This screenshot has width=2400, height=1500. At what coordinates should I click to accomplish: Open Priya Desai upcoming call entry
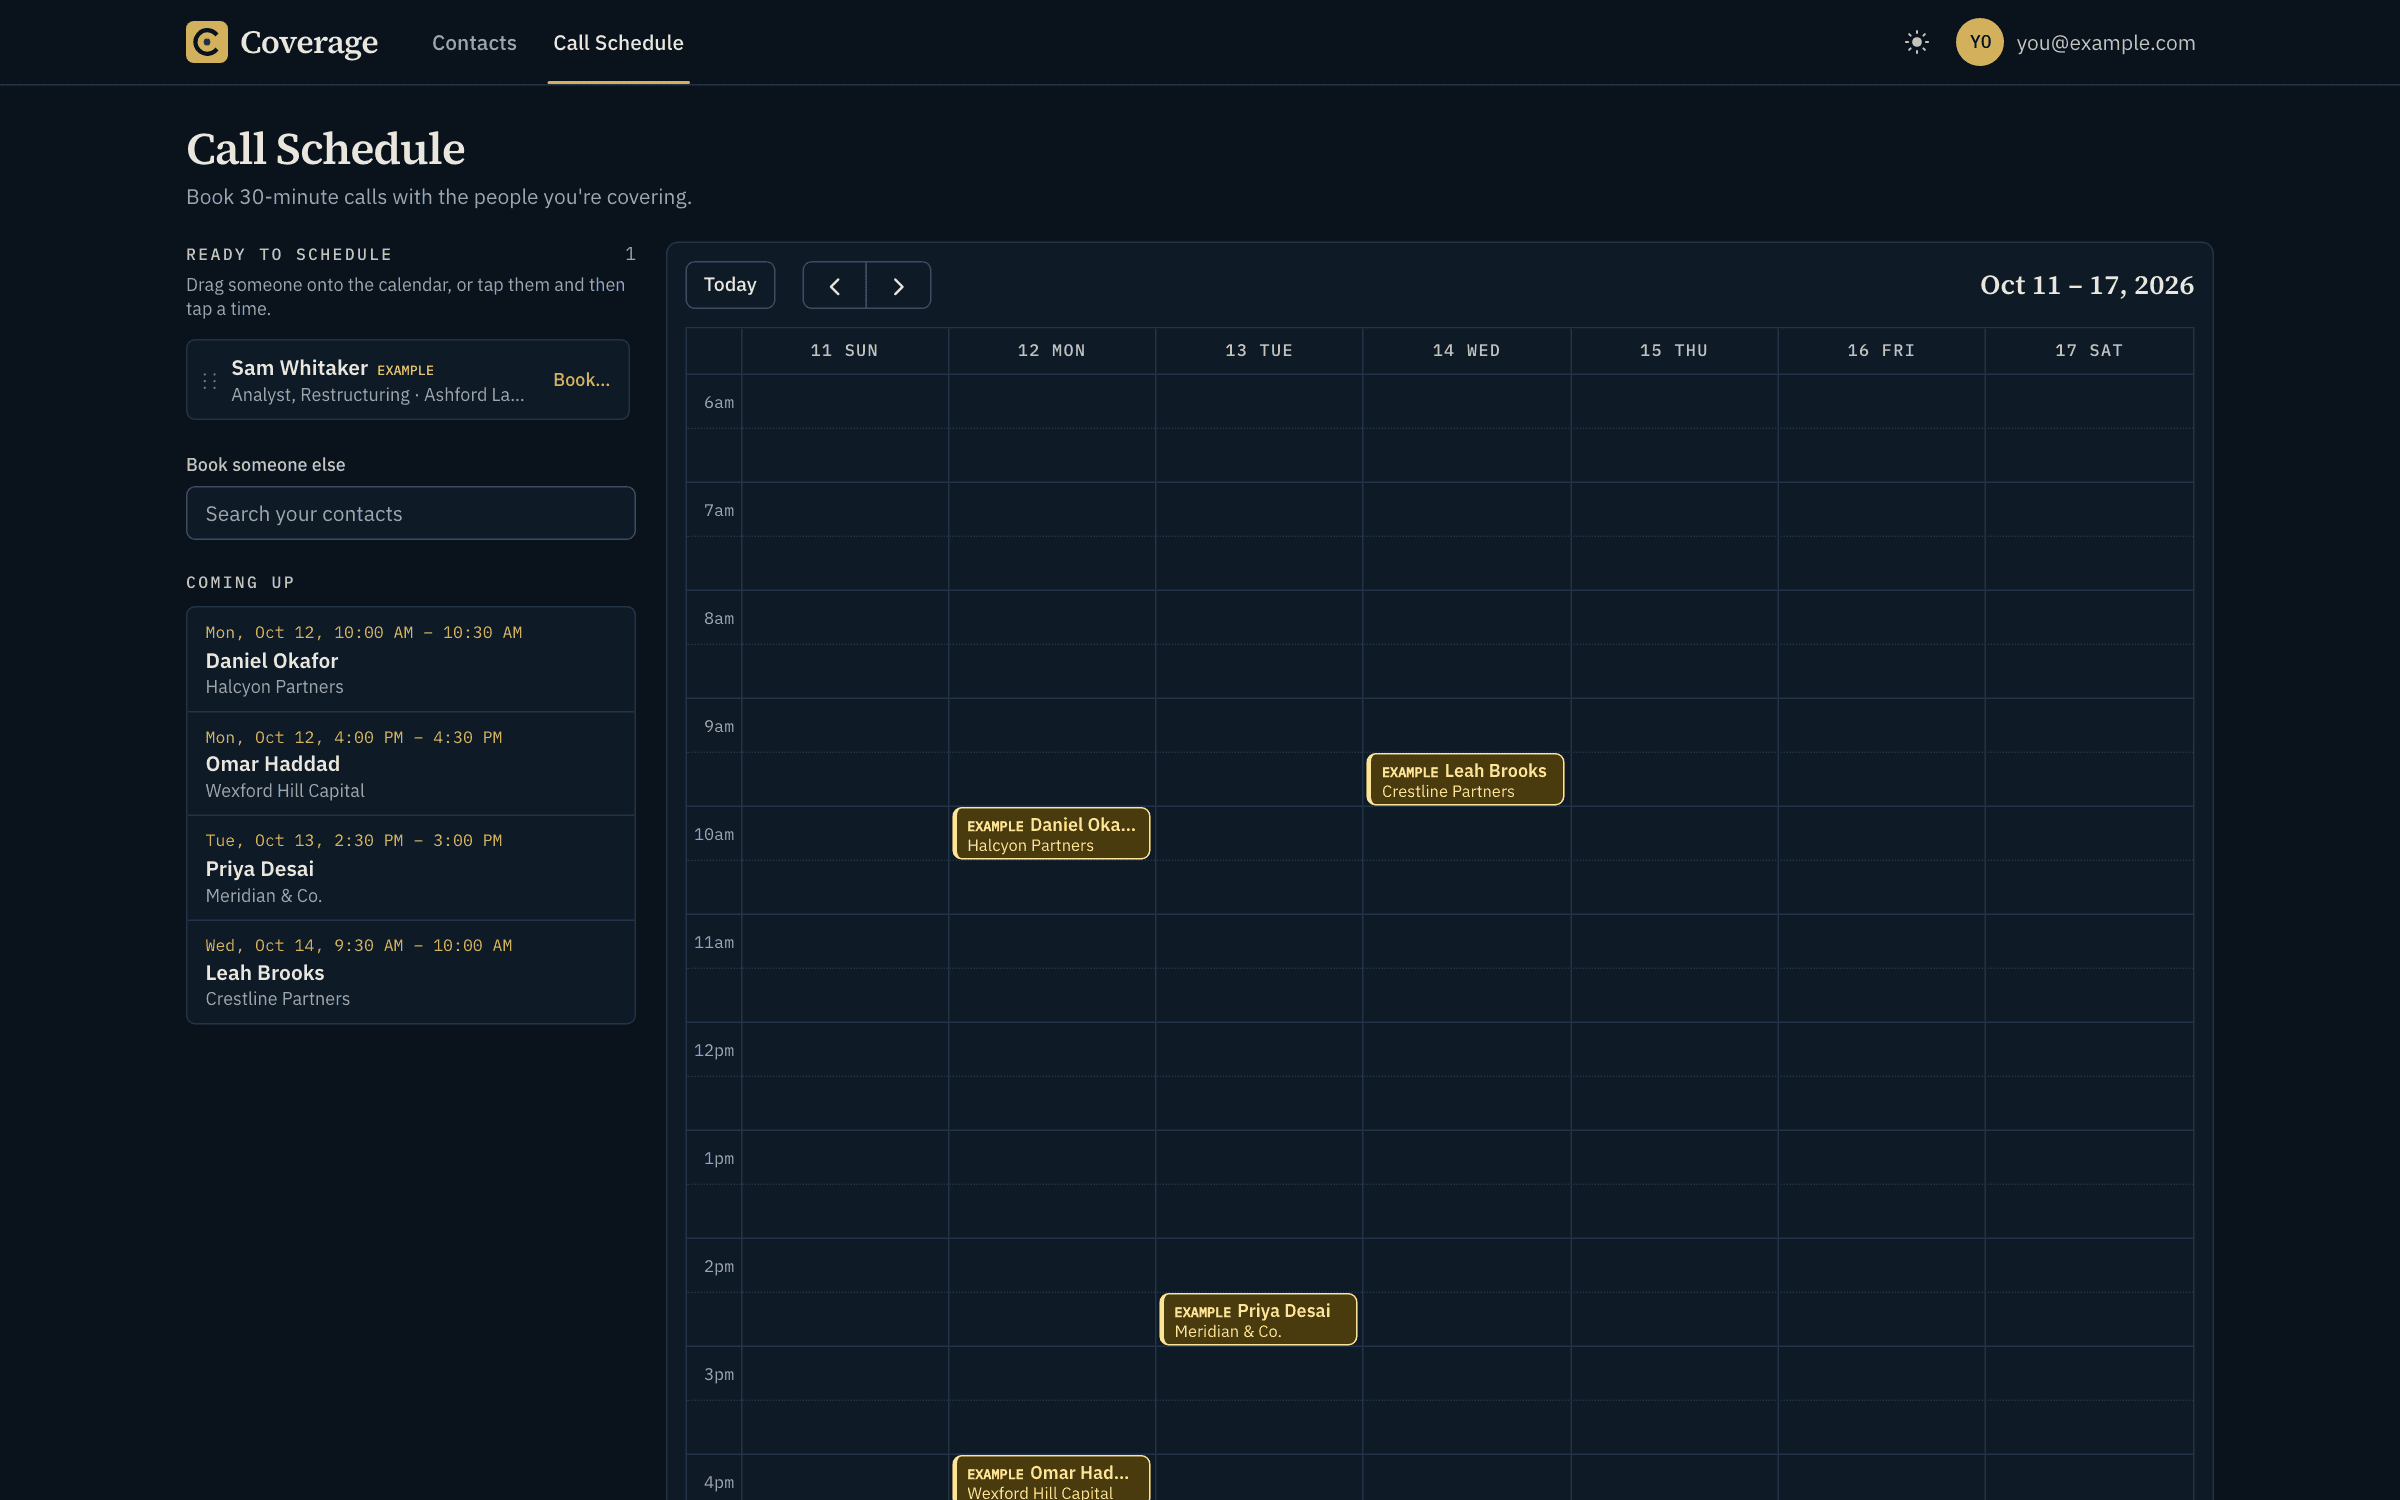click(410, 868)
